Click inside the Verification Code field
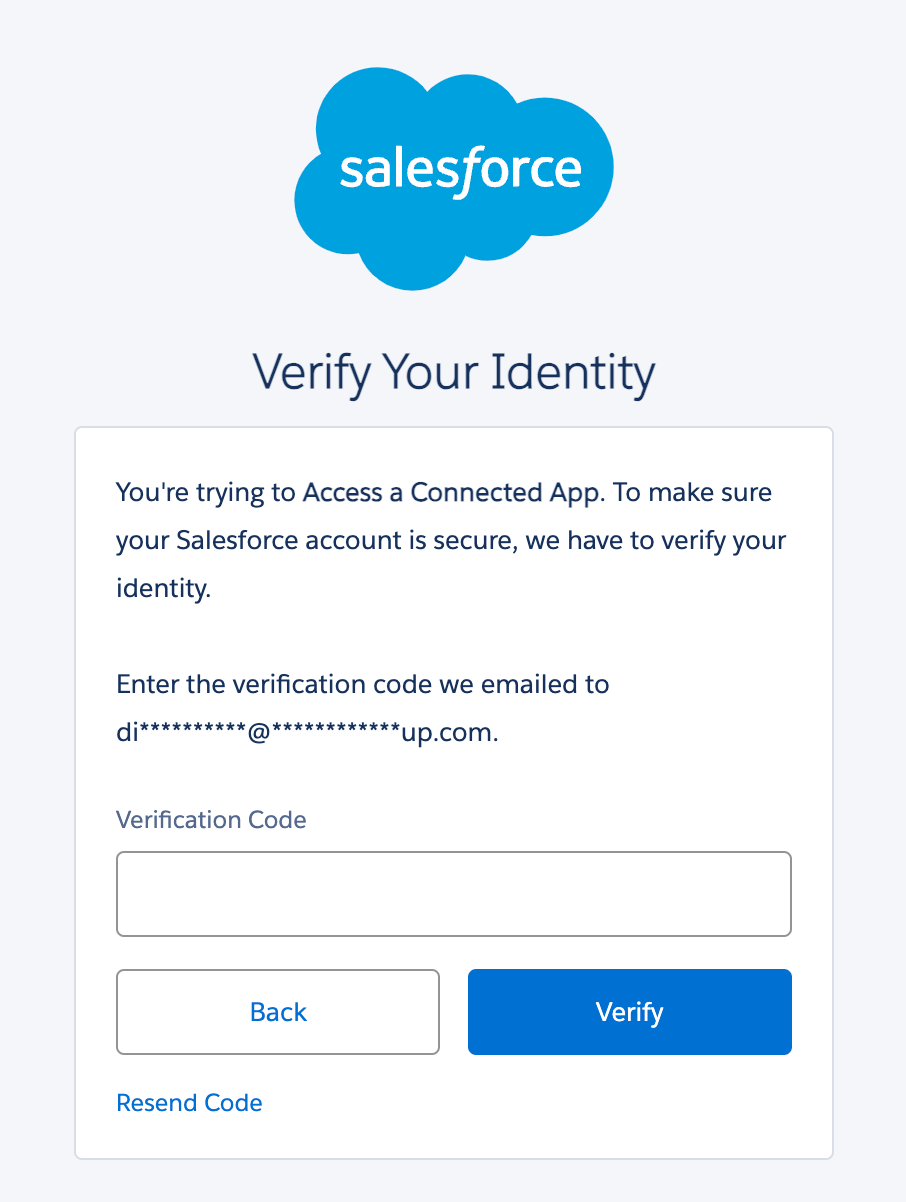 click(x=453, y=893)
